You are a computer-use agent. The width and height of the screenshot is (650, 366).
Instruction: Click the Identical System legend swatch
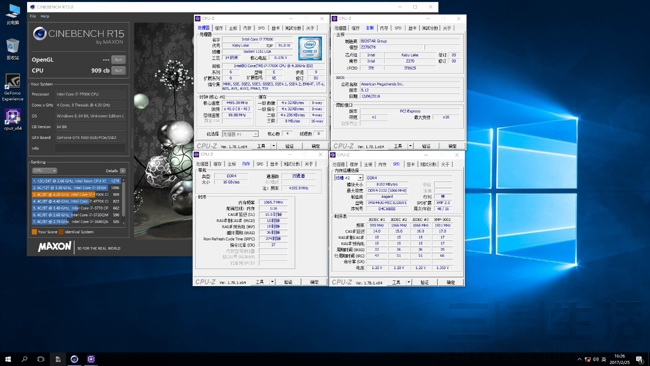tap(61, 232)
